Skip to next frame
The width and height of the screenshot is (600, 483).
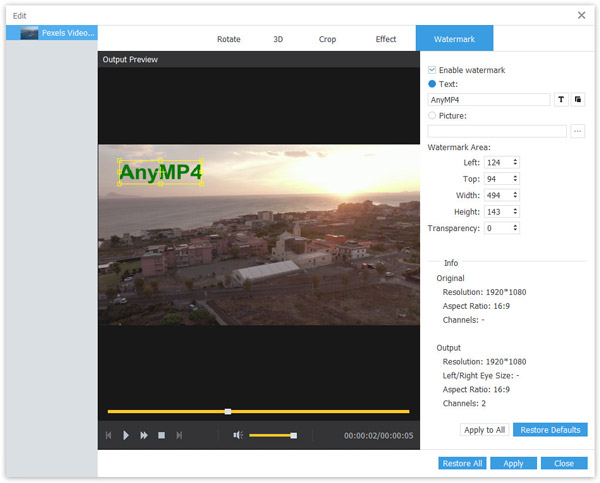pos(179,435)
